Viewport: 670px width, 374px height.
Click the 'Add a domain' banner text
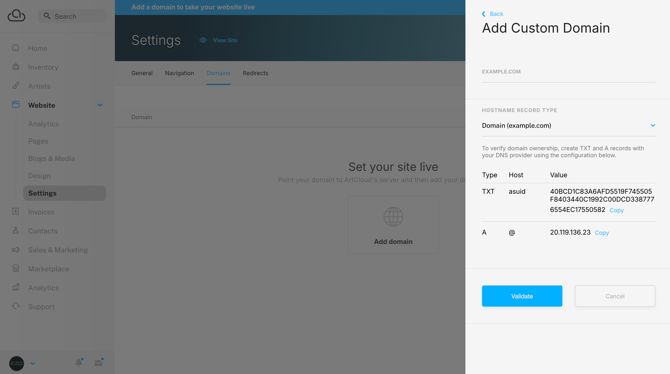click(193, 7)
